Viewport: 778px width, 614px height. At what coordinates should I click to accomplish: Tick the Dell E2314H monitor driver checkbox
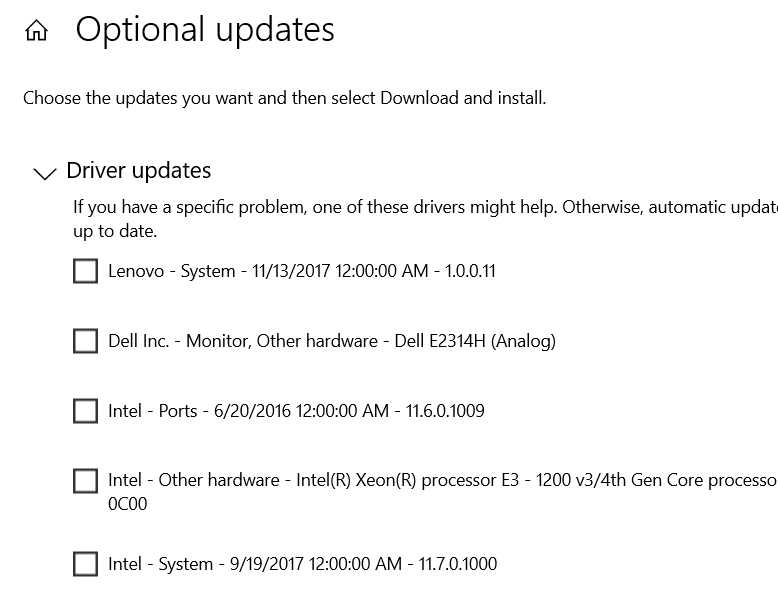(x=85, y=341)
